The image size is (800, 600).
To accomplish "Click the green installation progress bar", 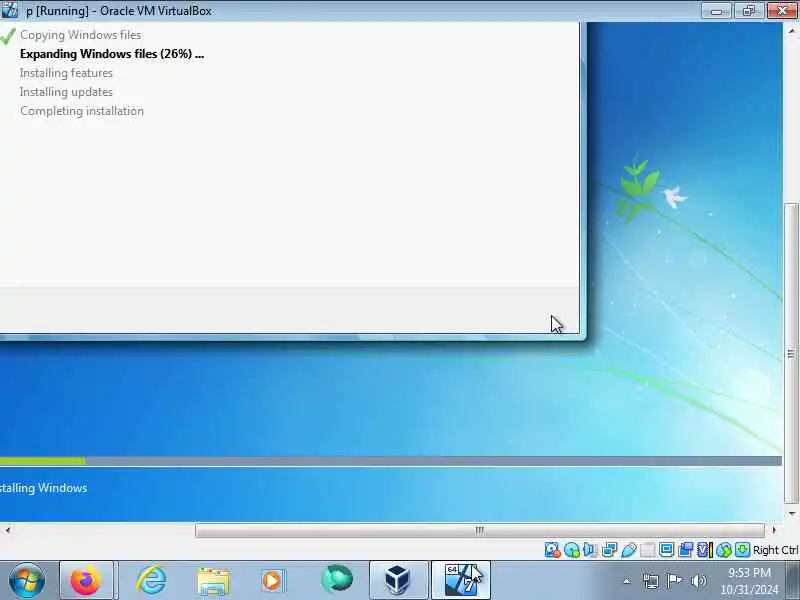I will tap(42, 461).
